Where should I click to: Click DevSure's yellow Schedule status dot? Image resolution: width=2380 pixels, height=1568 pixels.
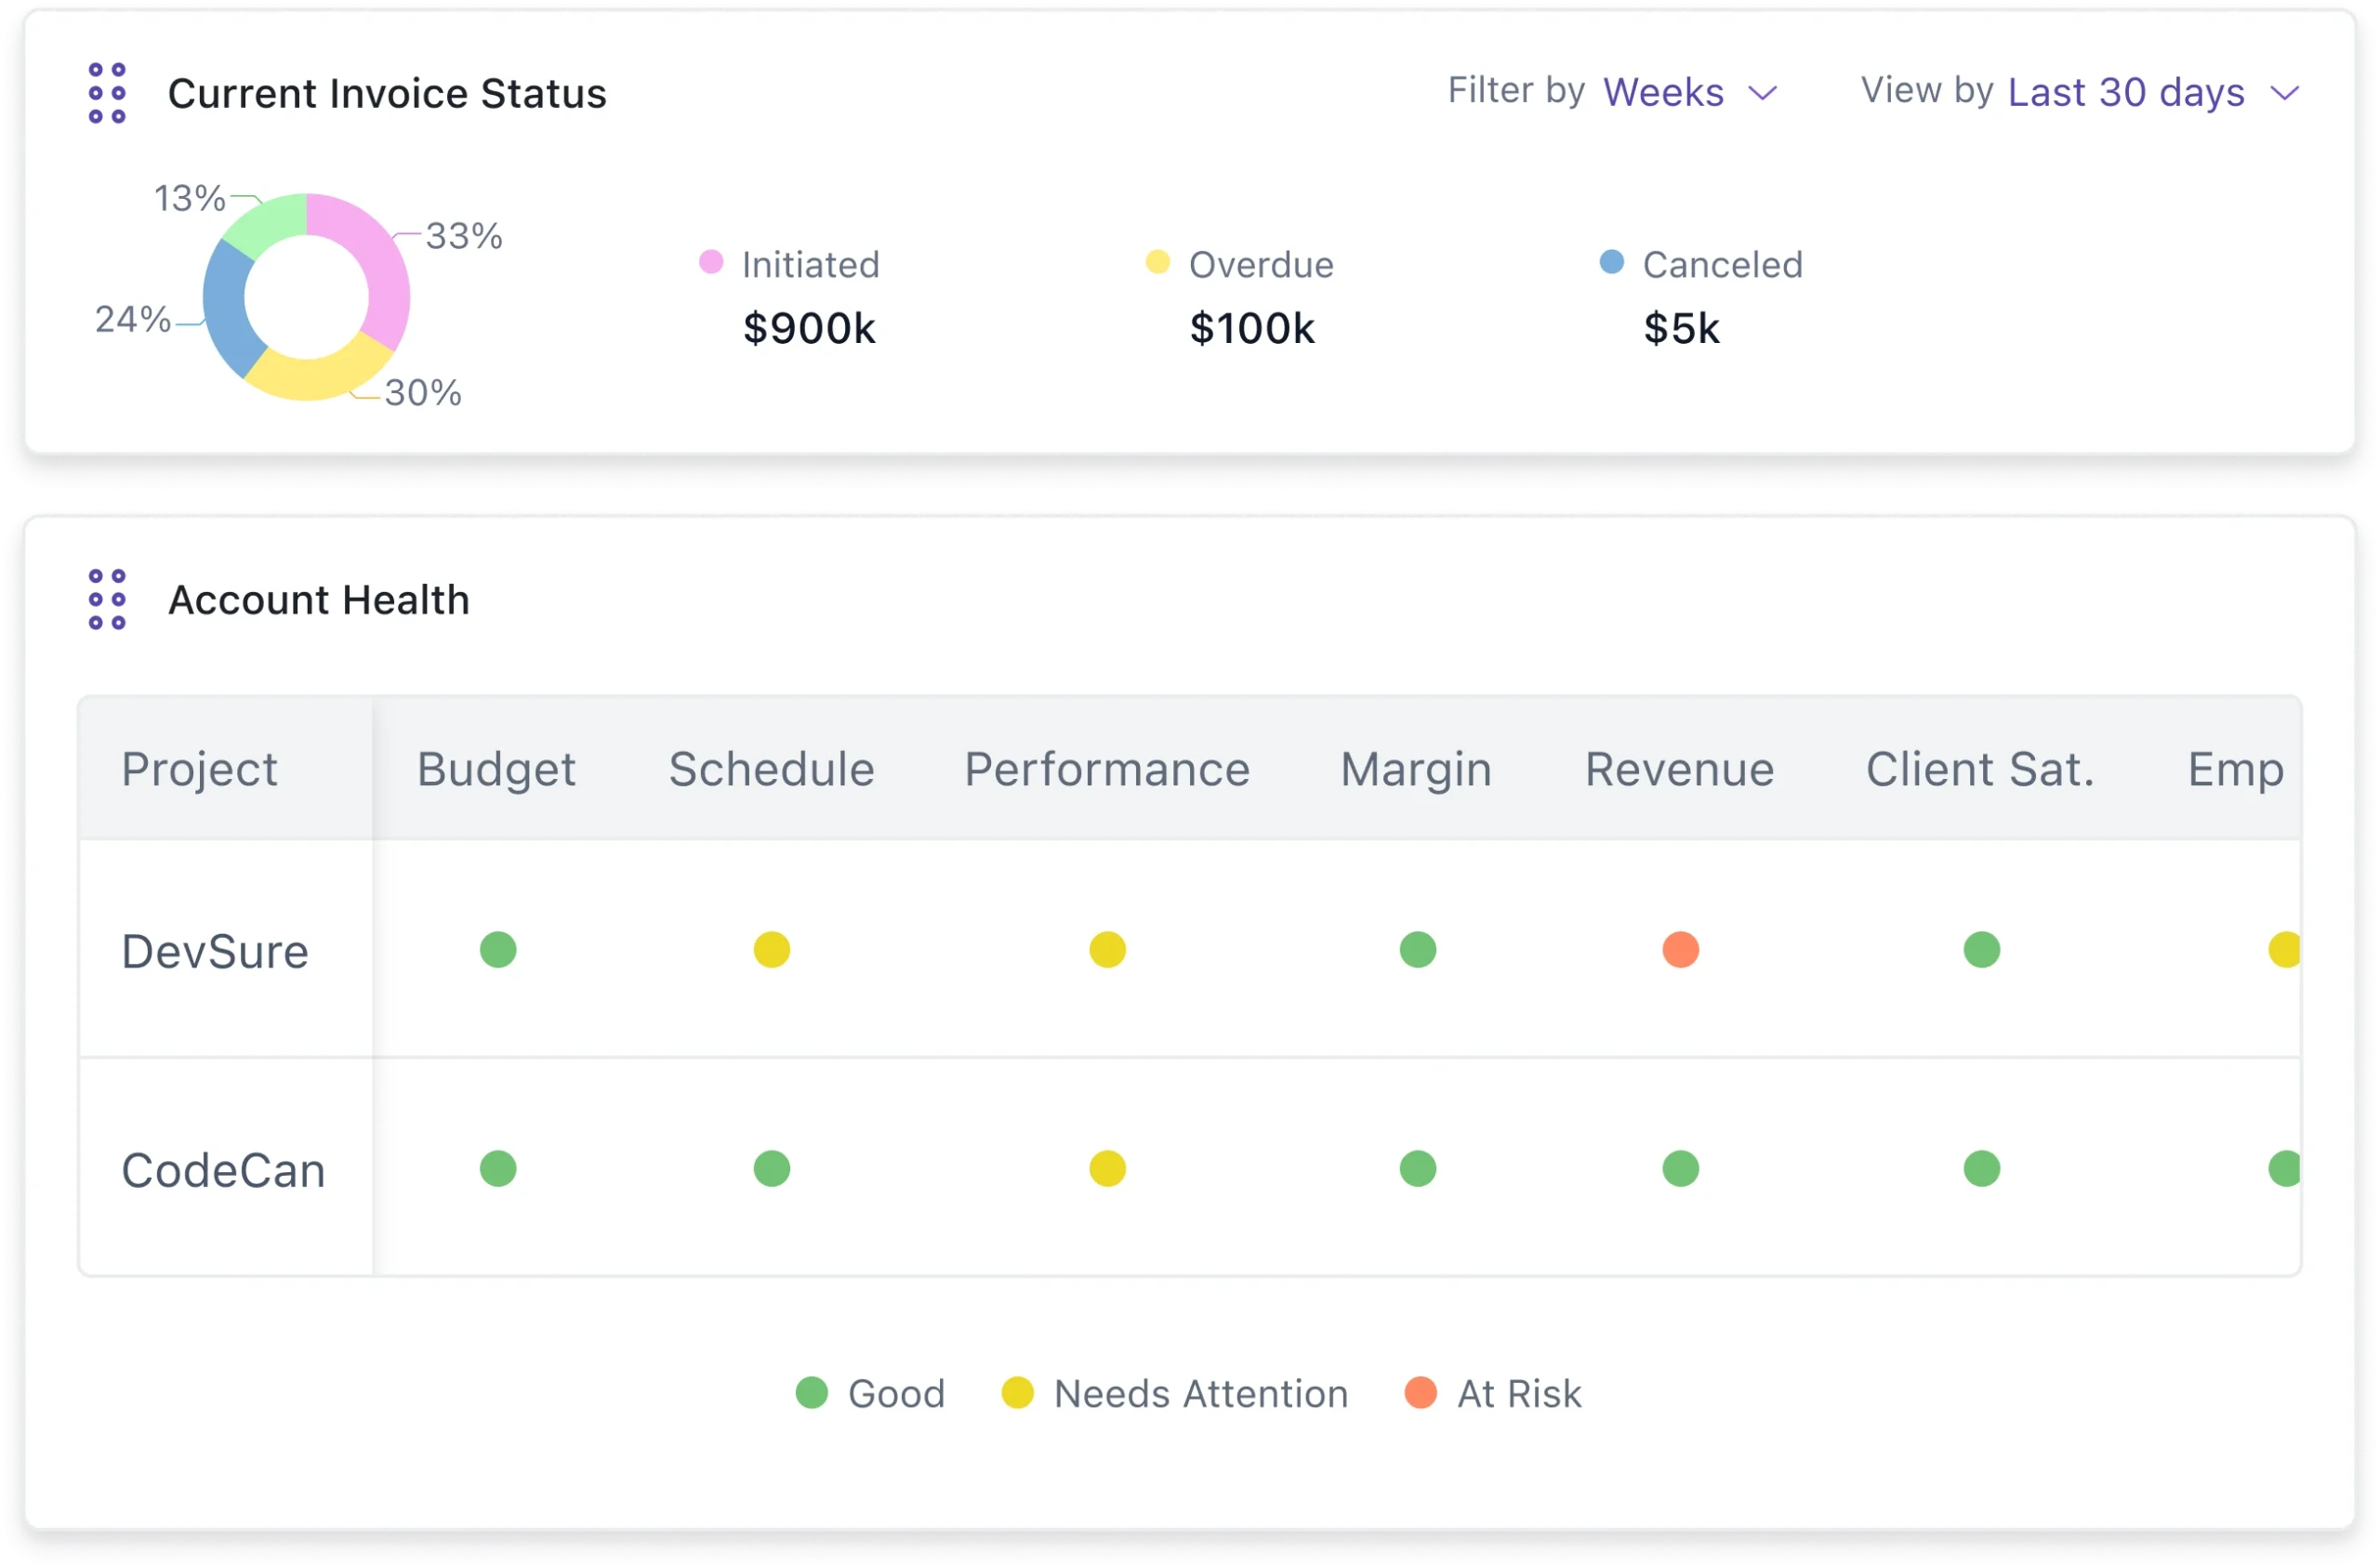(x=771, y=949)
